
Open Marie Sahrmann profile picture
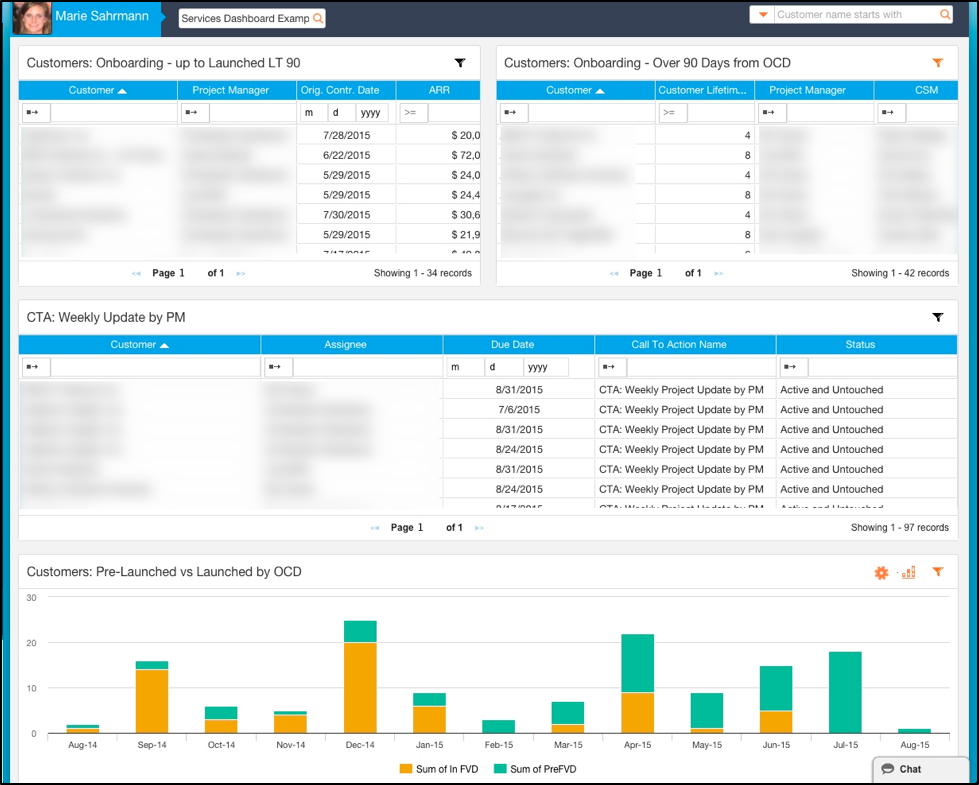tap(32, 18)
